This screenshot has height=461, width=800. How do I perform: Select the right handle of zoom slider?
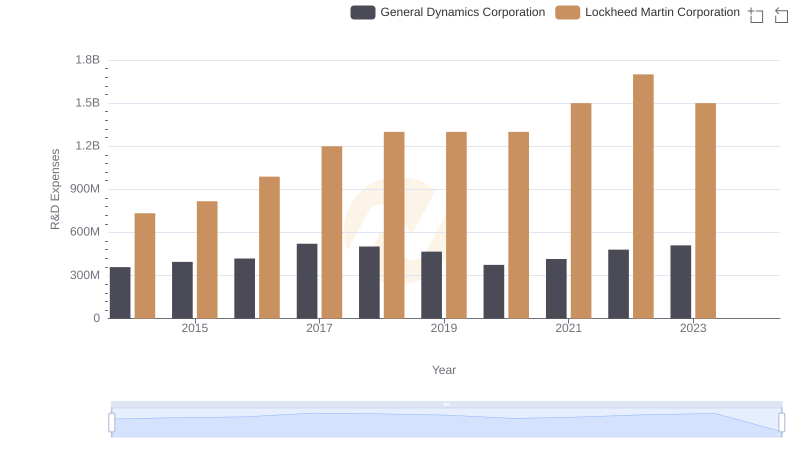pyautogui.click(x=781, y=423)
